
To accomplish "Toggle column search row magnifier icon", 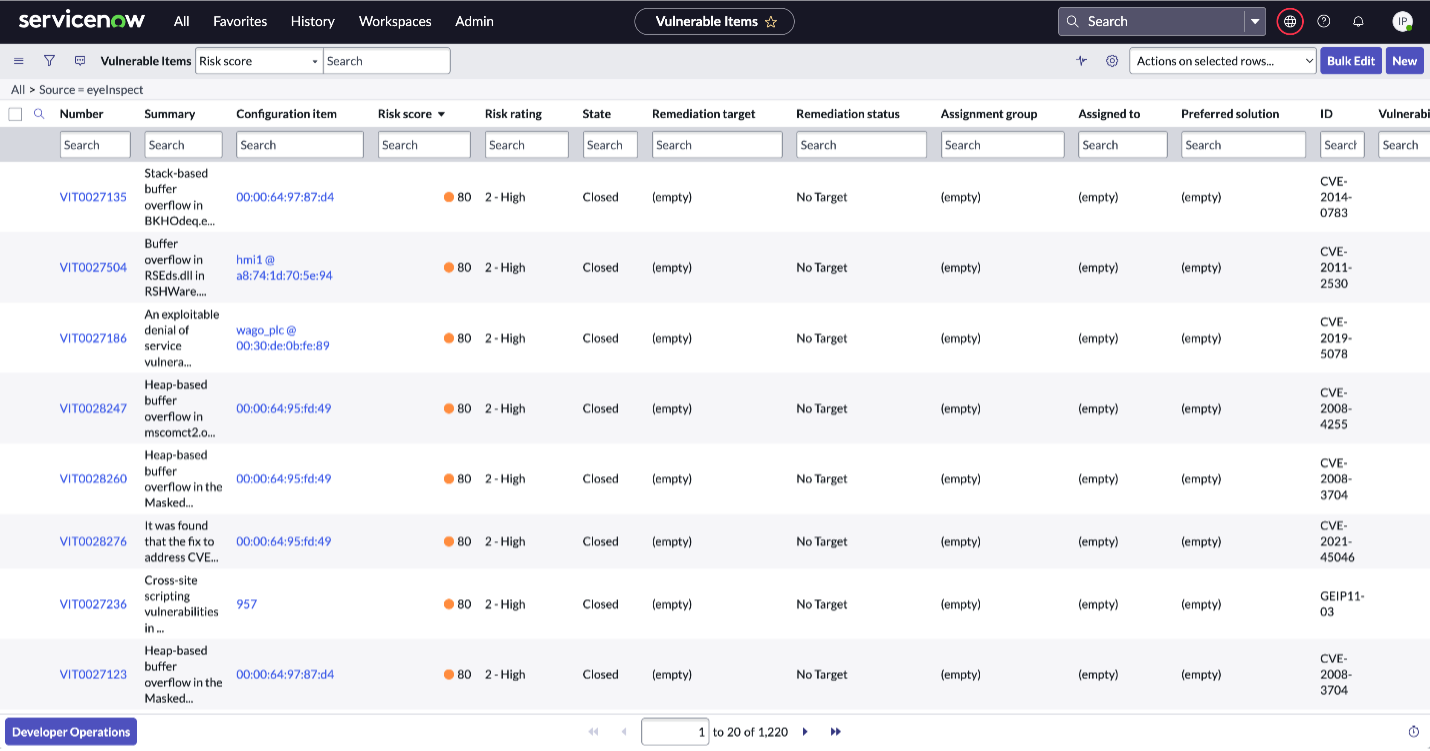I will (x=39, y=114).
